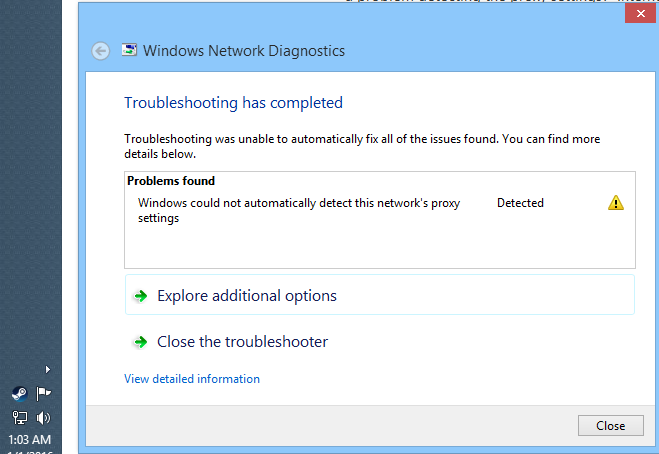This screenshot has width=659, height=454.
Task: Close the dialog with the red X
Action: click(x=640, y=13)
